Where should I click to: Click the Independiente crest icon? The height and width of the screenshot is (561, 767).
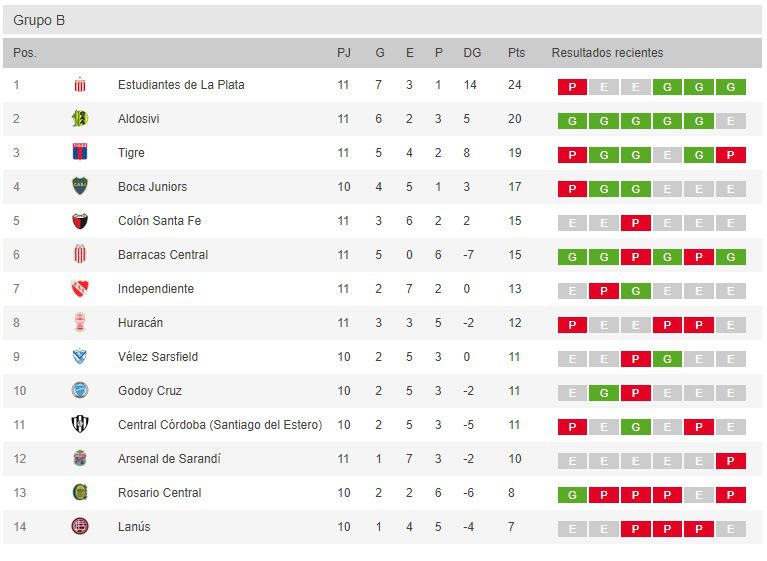80,289
